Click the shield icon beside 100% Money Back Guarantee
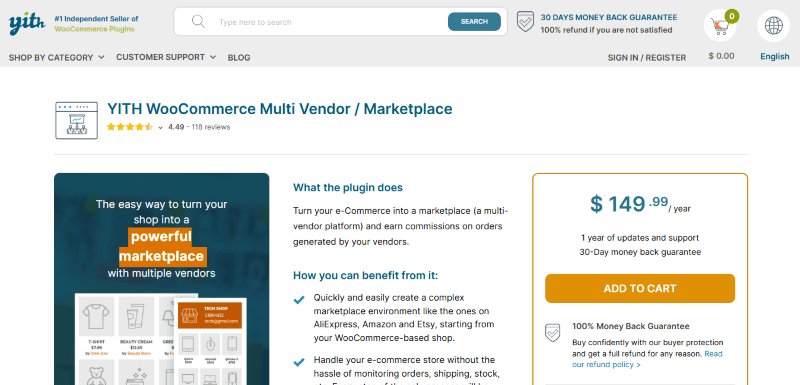 (553, 332)
